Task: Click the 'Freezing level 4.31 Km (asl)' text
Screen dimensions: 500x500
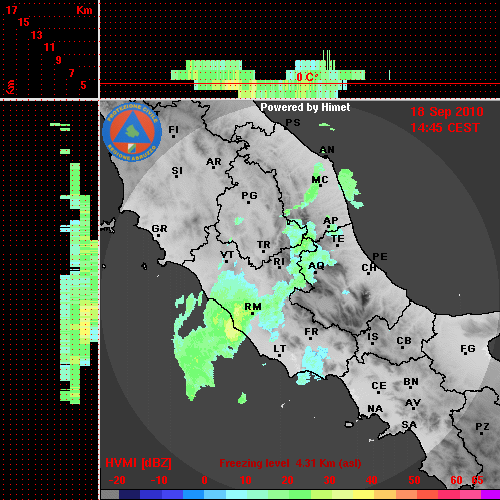Action: click(x=290, y=463)
